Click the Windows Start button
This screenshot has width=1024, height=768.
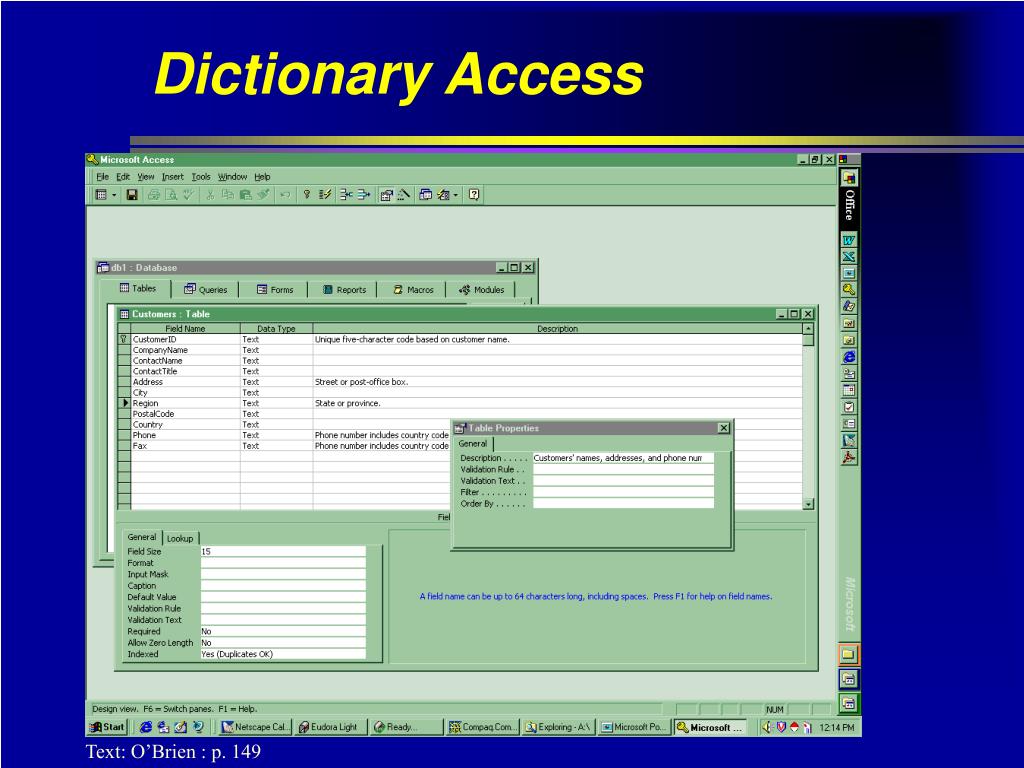point(106,727)
